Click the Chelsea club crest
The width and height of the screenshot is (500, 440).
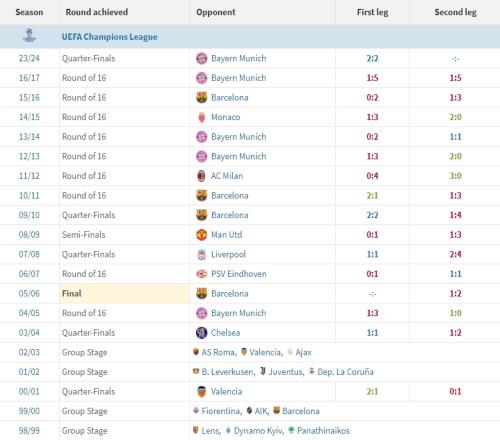201,333
